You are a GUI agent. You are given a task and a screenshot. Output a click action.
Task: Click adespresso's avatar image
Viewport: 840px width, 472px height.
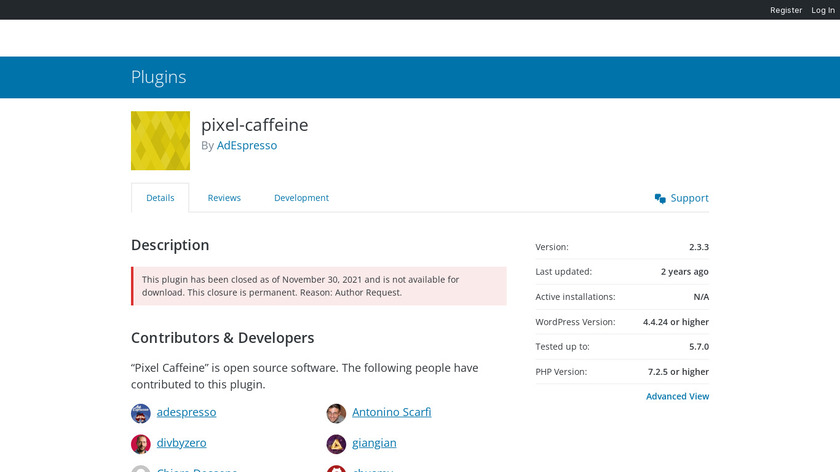coord(141,413)
